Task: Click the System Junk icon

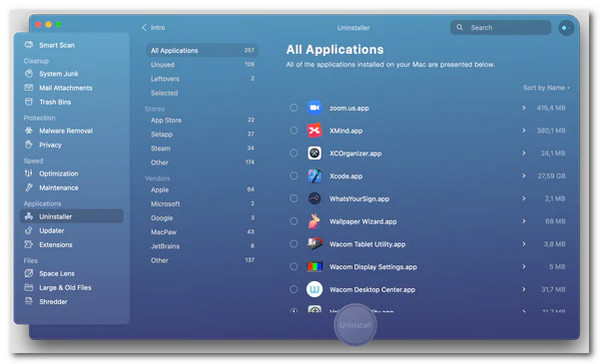Action: (x=29, y=73)
